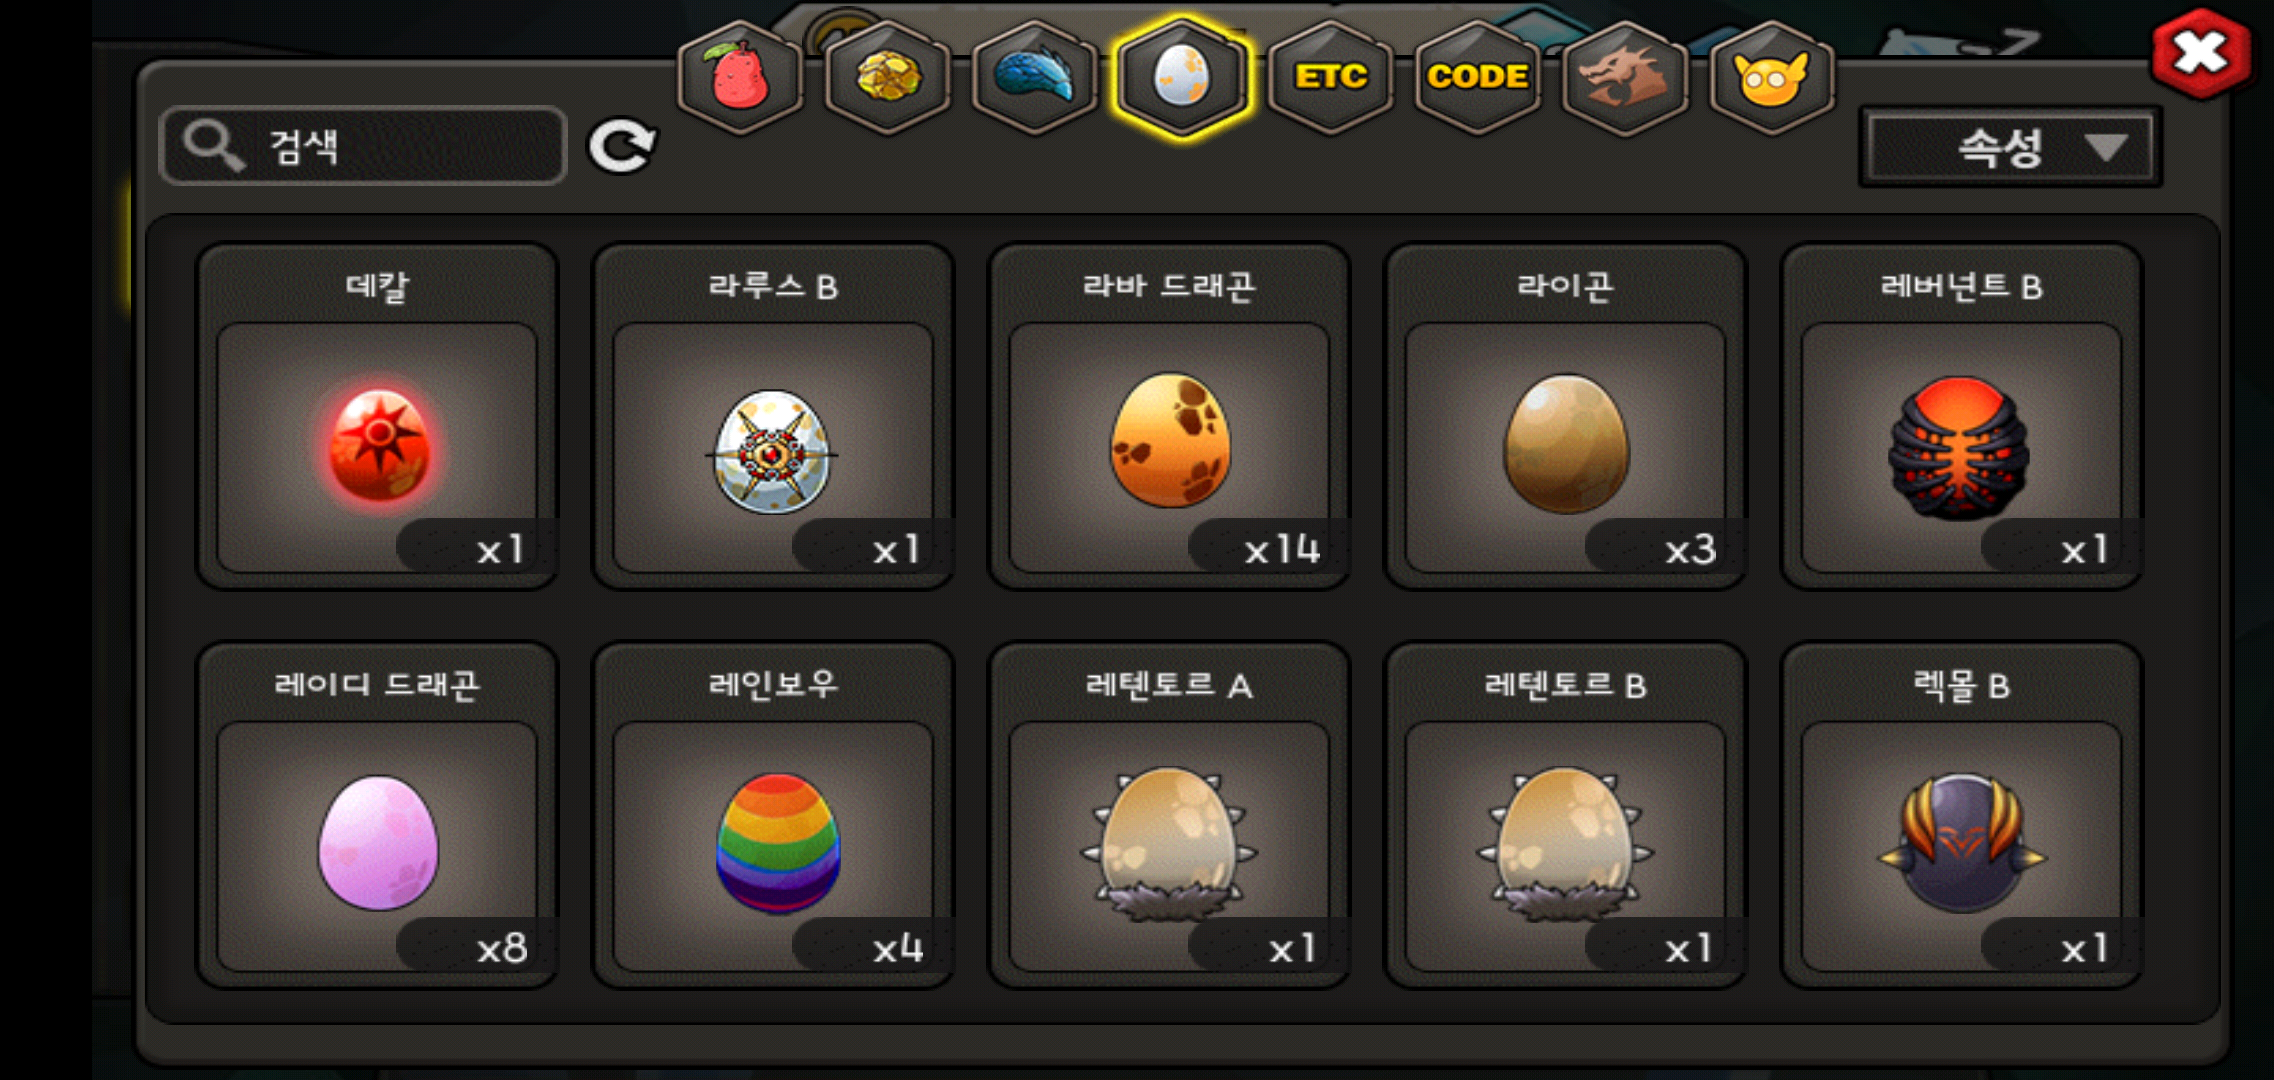Close the inventory with the red X
The width and height of the screenshot is (2274, 1080).
click(2201, 53)
